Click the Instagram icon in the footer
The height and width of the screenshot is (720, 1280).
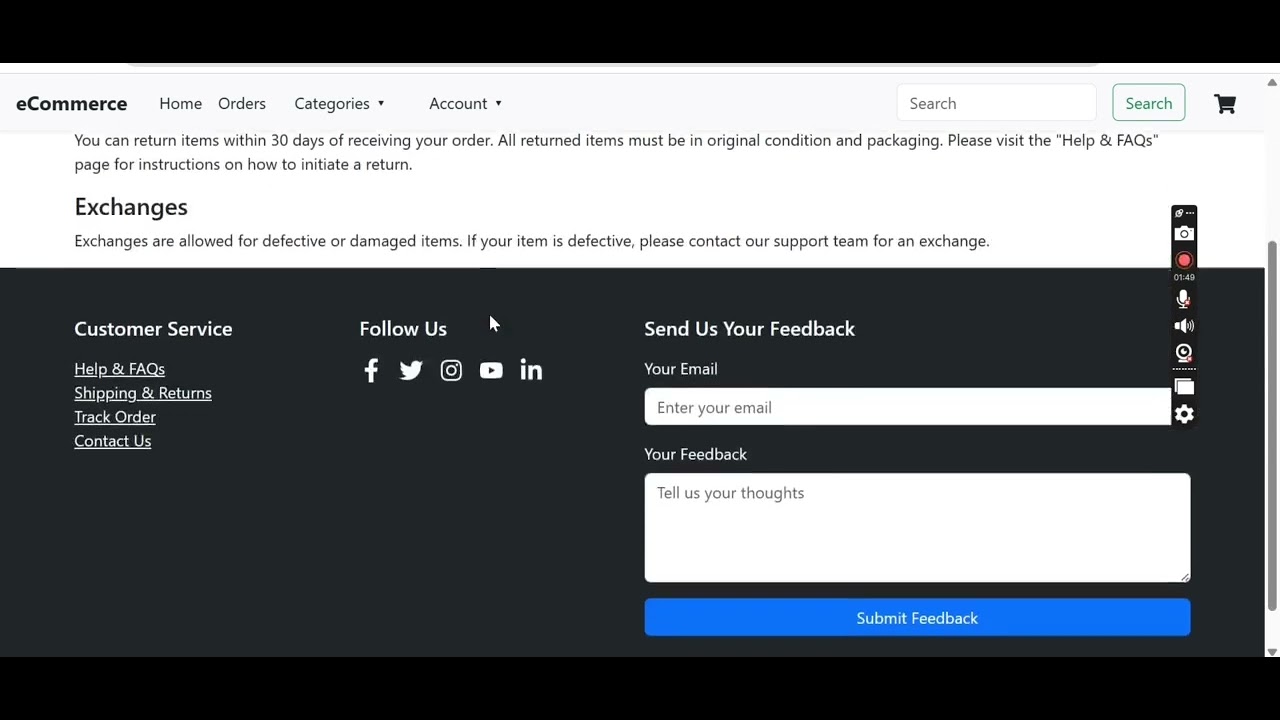451,371
